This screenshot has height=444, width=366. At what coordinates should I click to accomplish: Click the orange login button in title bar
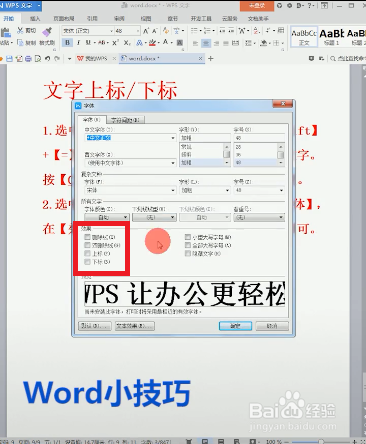(x=257, y=6)
